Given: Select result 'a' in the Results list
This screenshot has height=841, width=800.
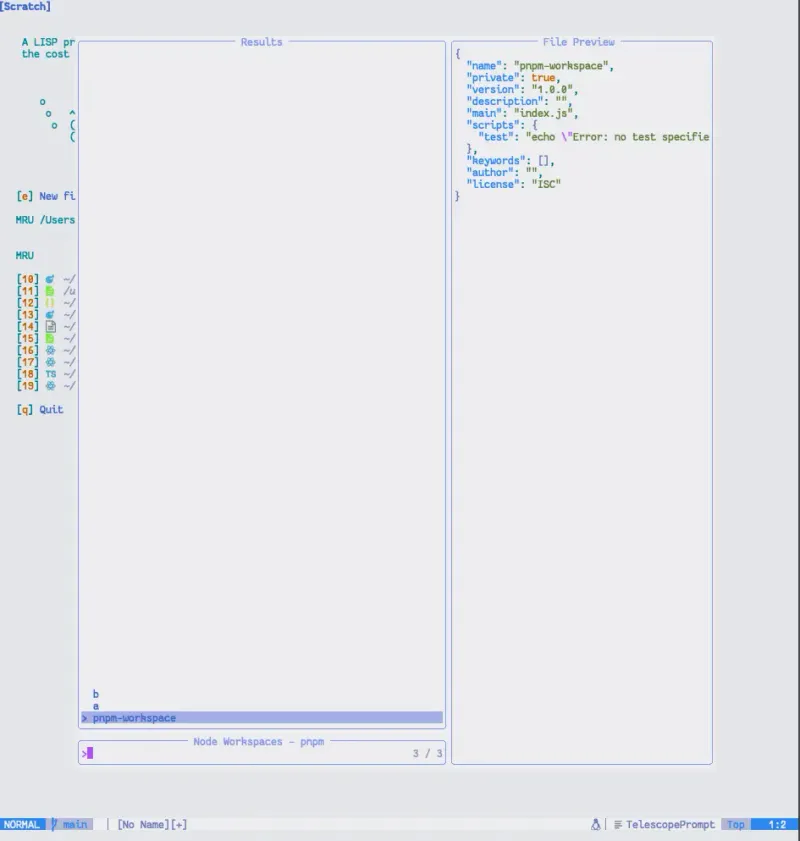Looking at the screenshot, I should click(95, 705).
